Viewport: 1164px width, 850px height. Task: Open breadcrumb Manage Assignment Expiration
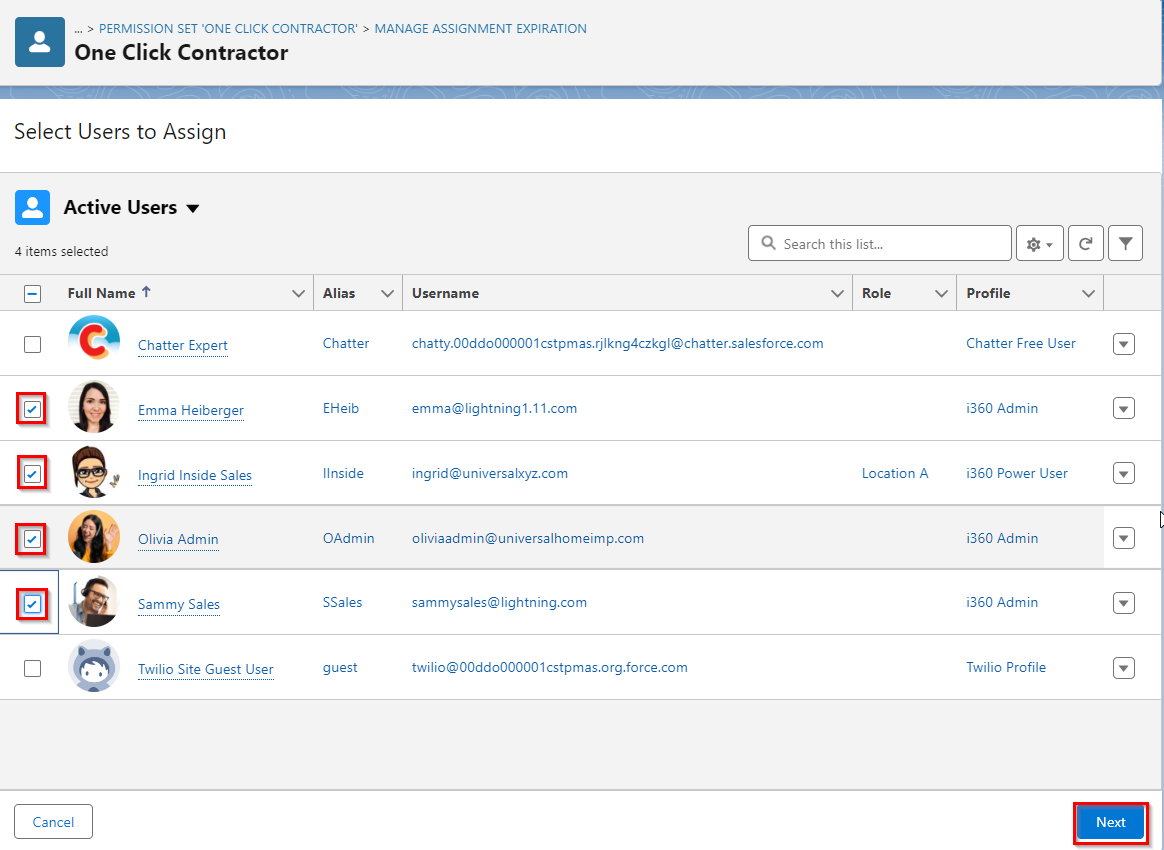pyautogui.click(x=480, y=28)
